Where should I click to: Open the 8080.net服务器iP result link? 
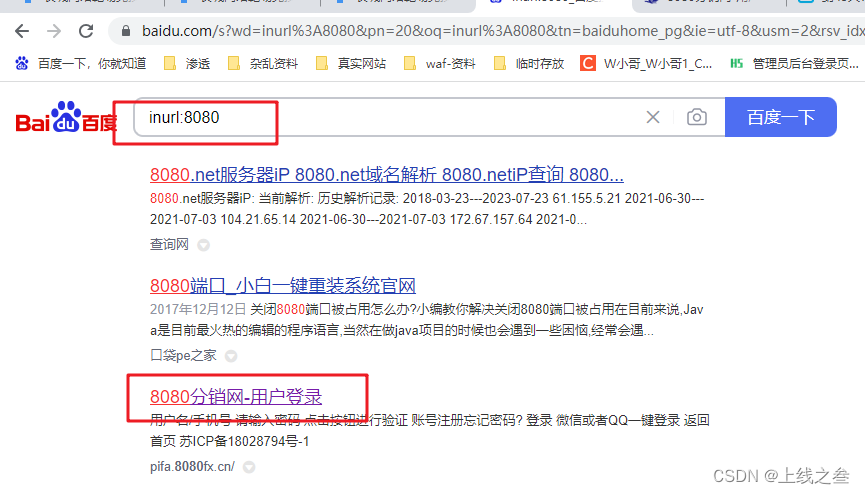tap(387, 174)
